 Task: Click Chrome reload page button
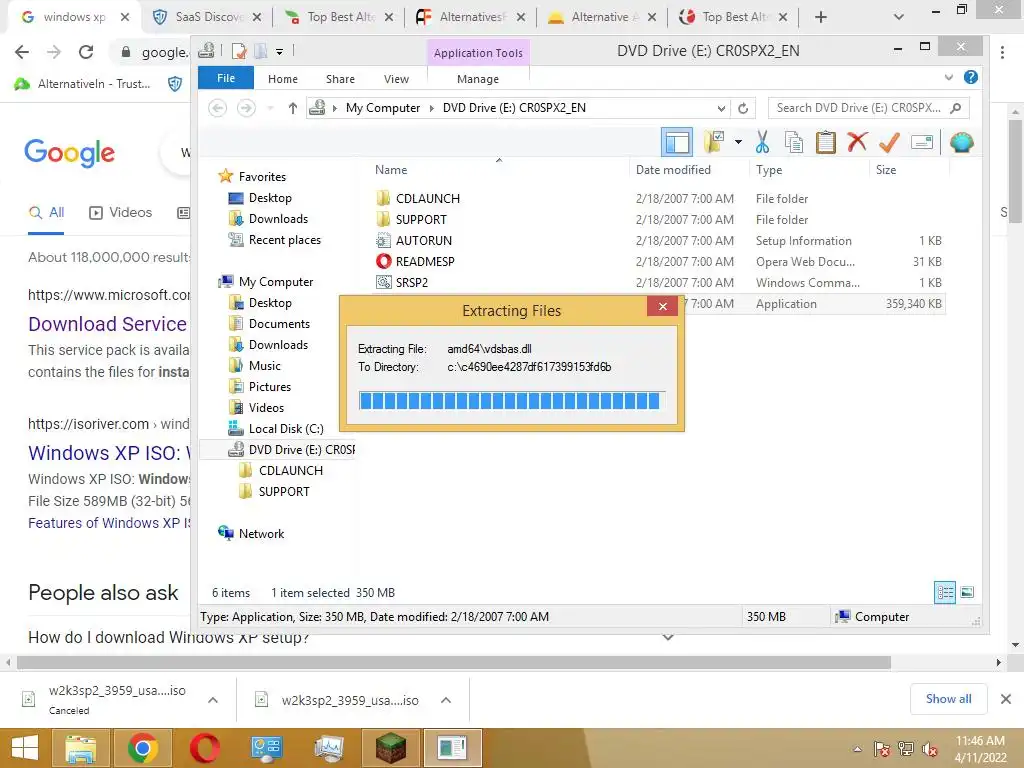(x=86, y=52)
